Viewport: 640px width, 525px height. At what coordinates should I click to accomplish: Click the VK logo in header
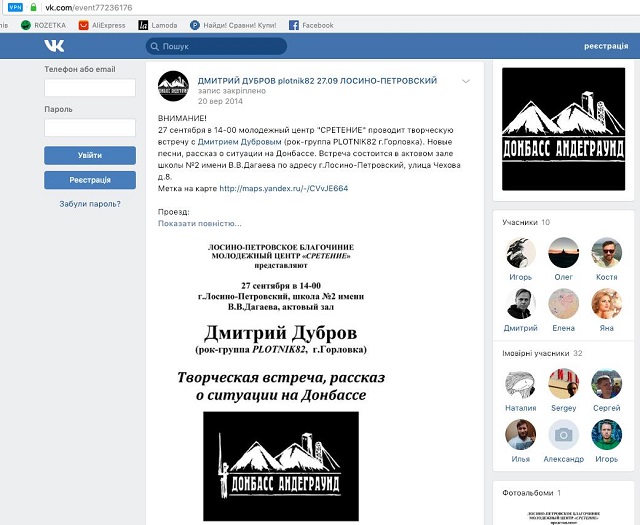[x=54, y=46]
